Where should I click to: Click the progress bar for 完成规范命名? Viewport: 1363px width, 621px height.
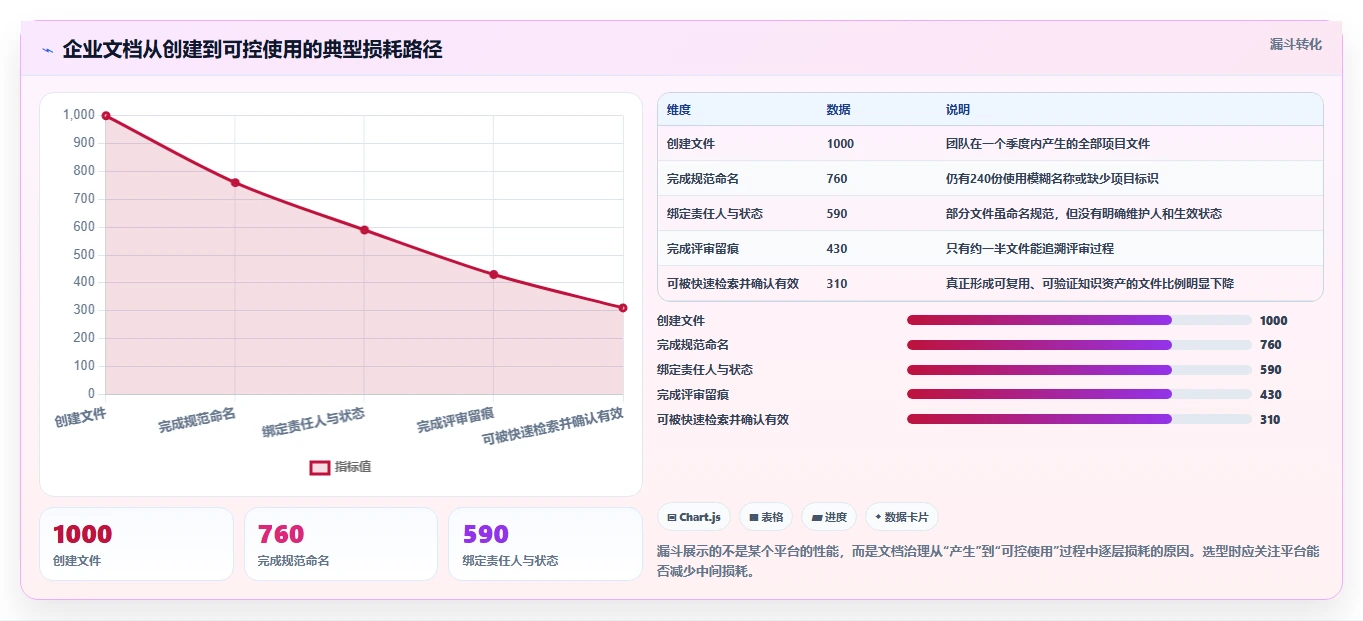pos(1079,345)
